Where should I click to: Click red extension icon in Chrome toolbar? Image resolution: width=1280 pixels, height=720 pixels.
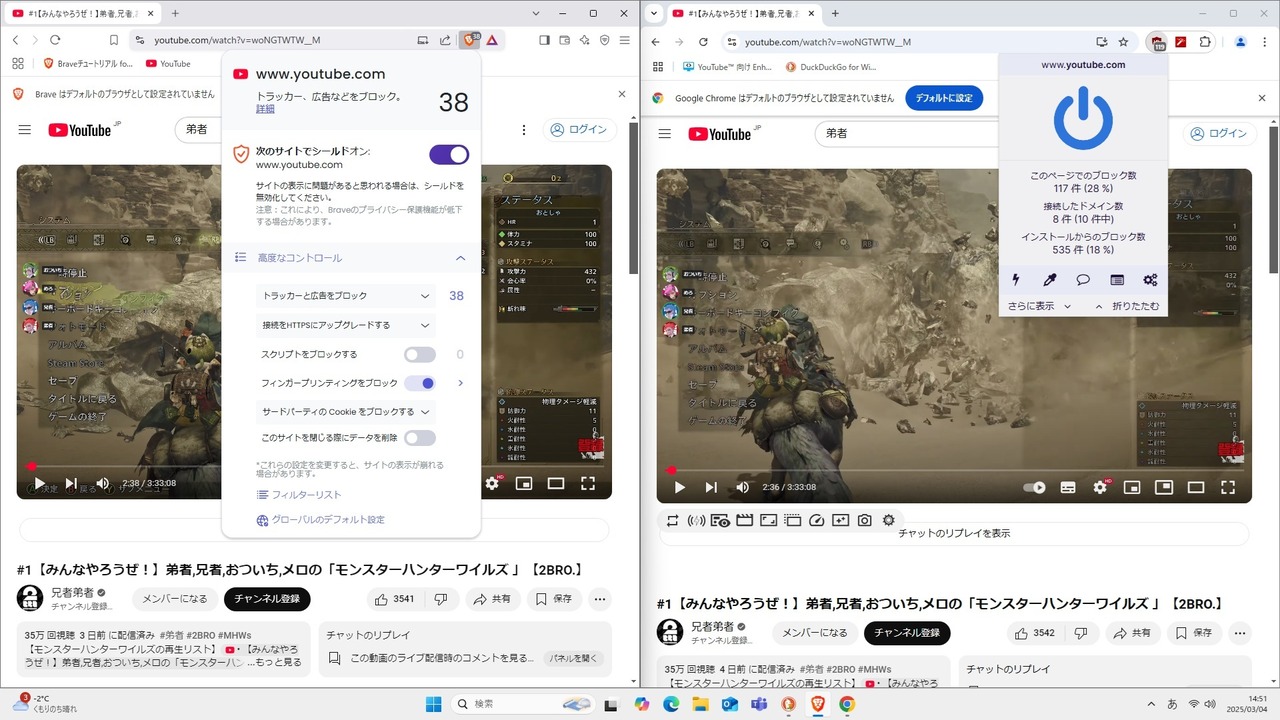pos(1181,42)
